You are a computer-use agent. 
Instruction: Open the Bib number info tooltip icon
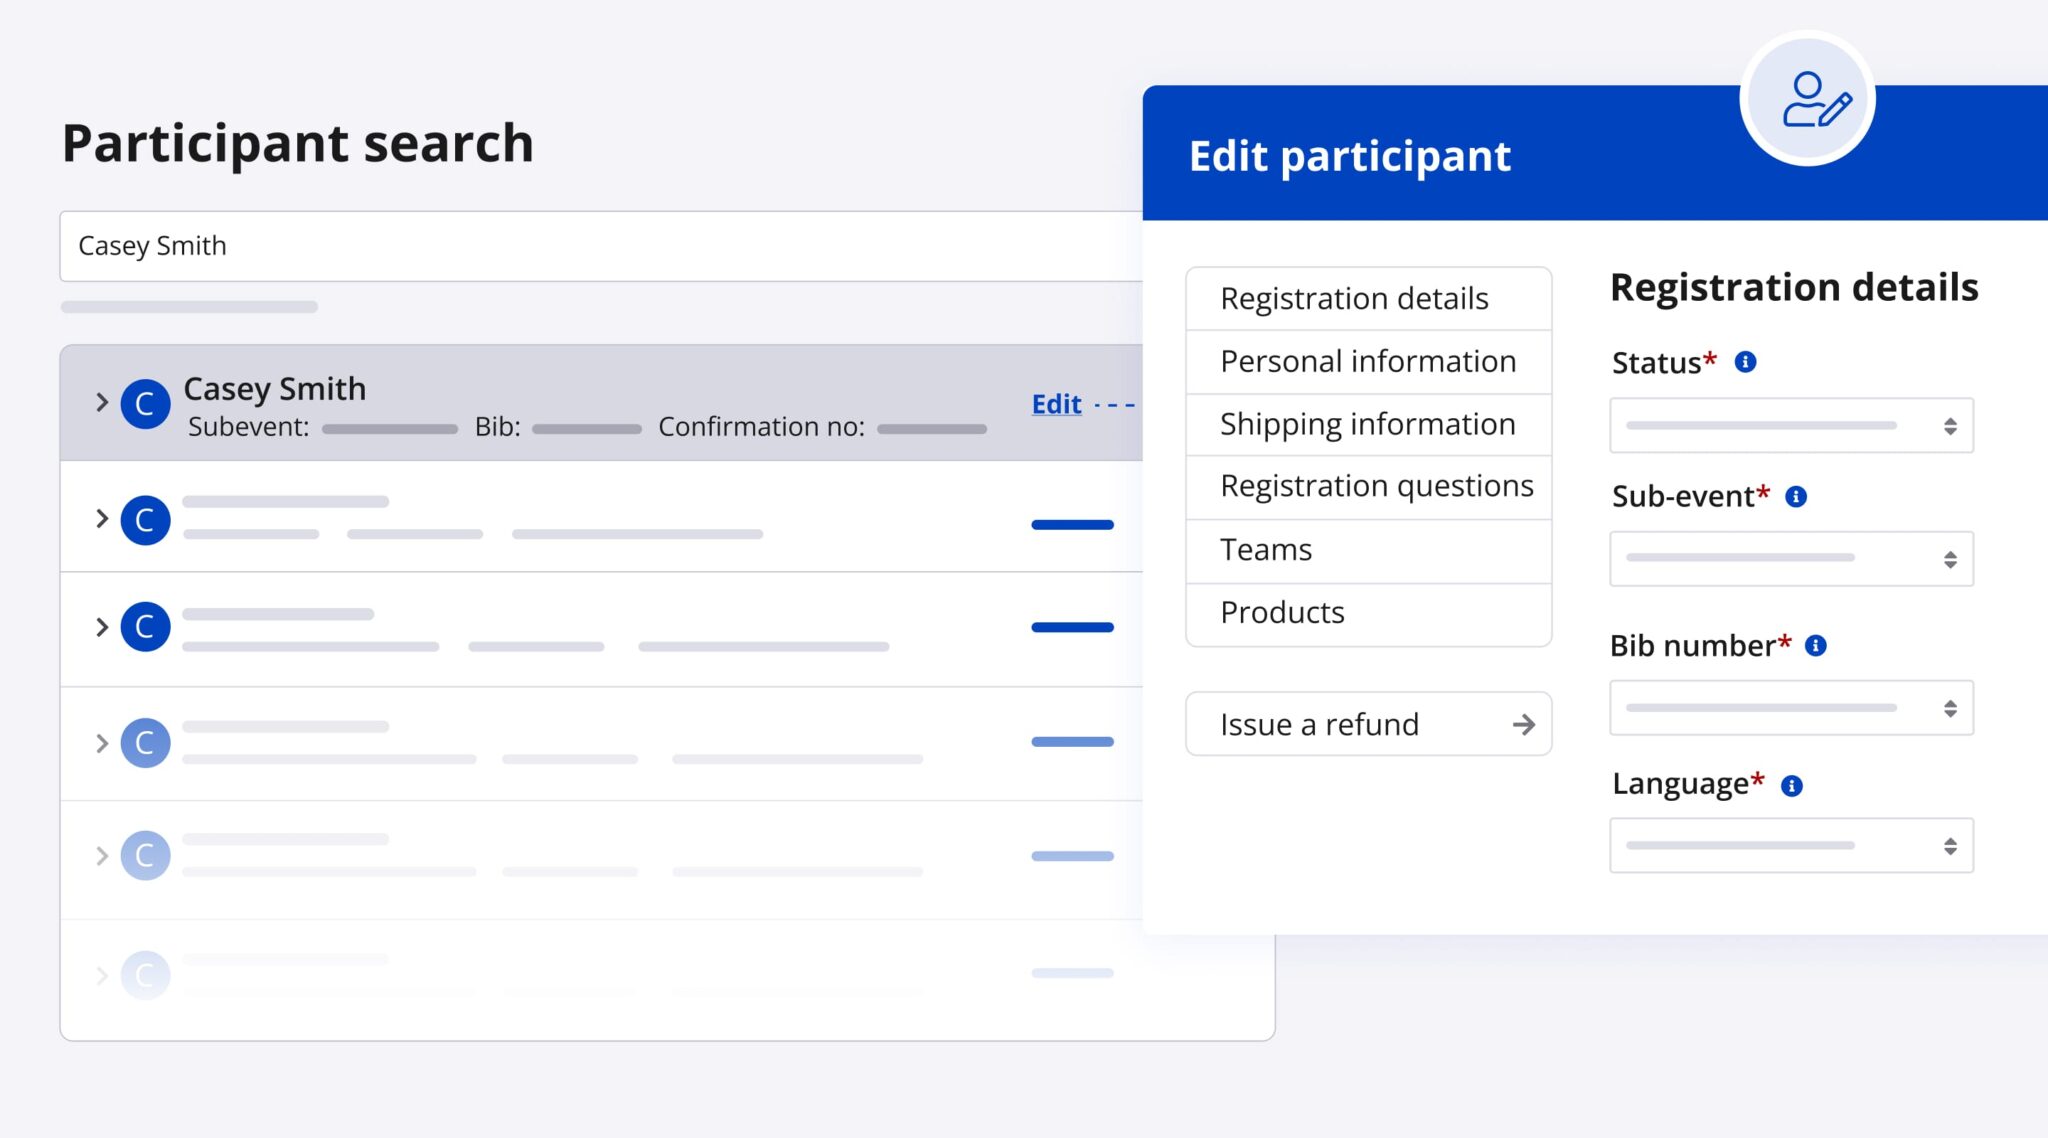click(x=1817, y=646)
